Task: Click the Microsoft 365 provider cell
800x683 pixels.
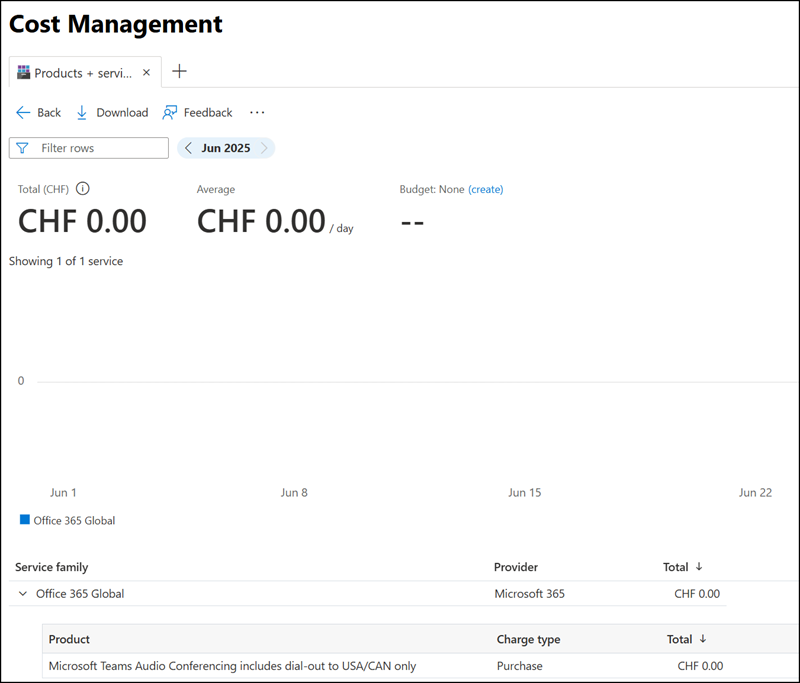Action: [x=529, y=594]
